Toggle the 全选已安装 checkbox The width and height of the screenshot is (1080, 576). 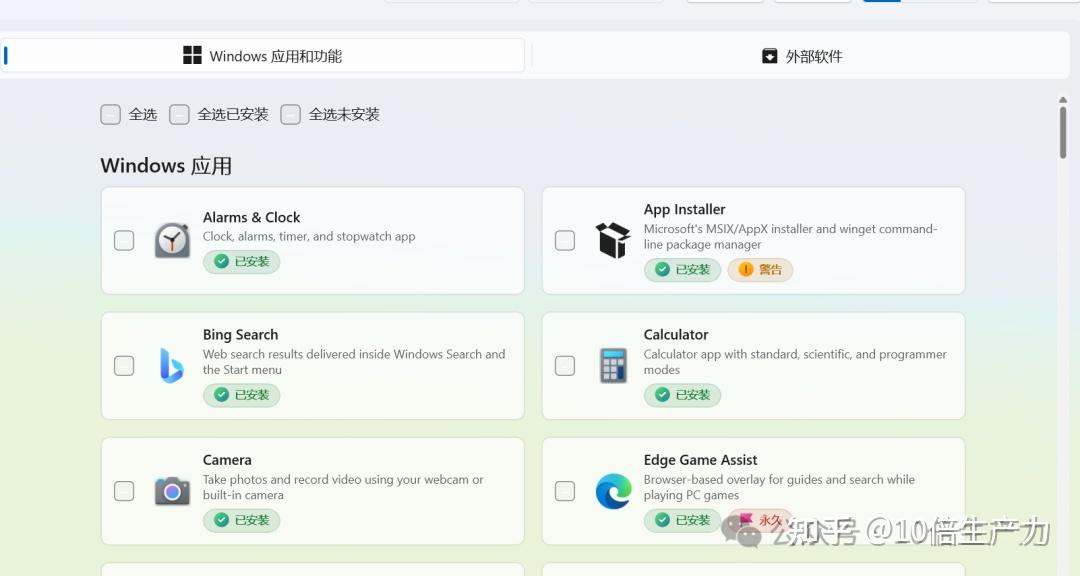(x=179, y=114)
